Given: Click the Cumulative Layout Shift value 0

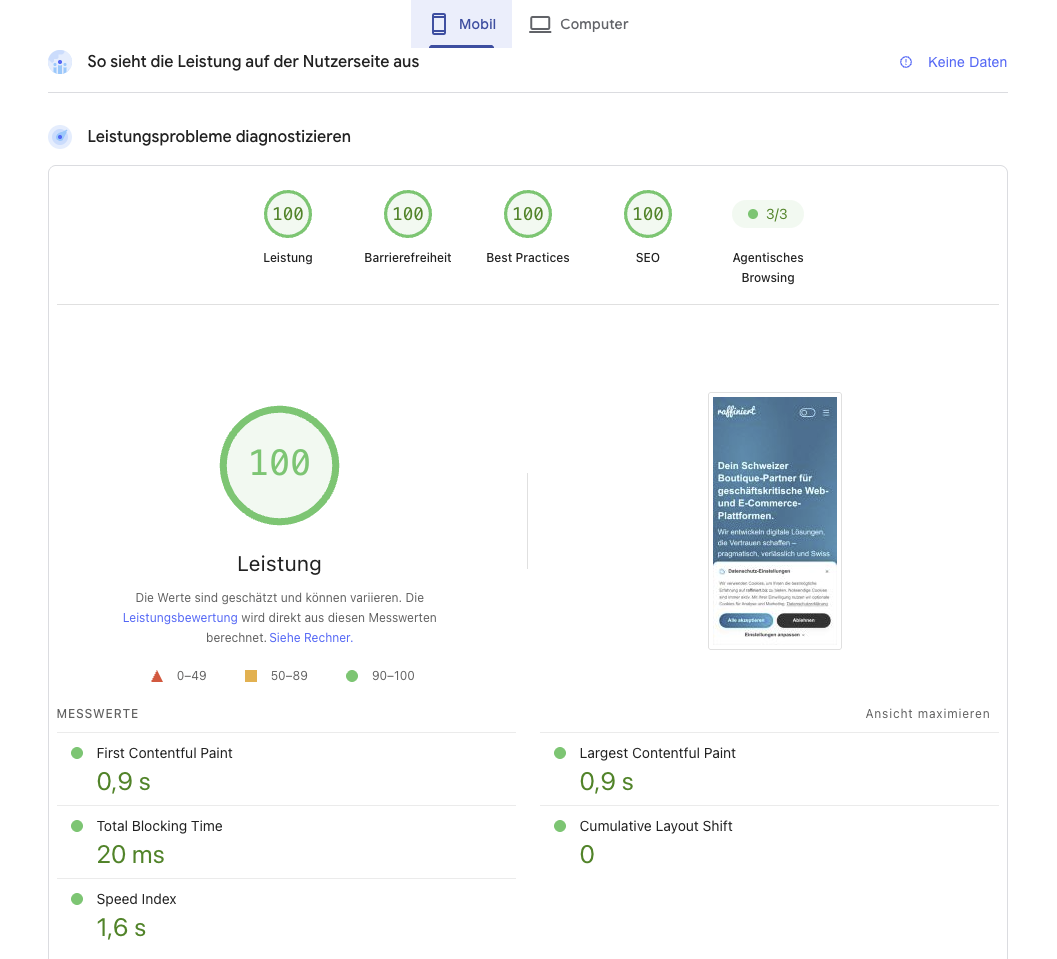Looking at the screenshot, I should [587, 855].
